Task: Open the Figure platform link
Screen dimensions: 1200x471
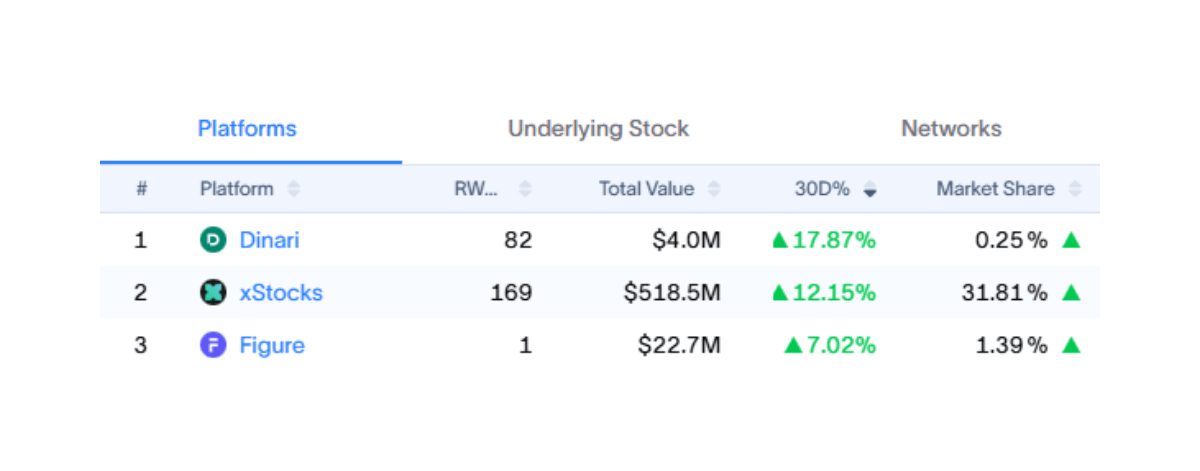Action: coord(272,346)
